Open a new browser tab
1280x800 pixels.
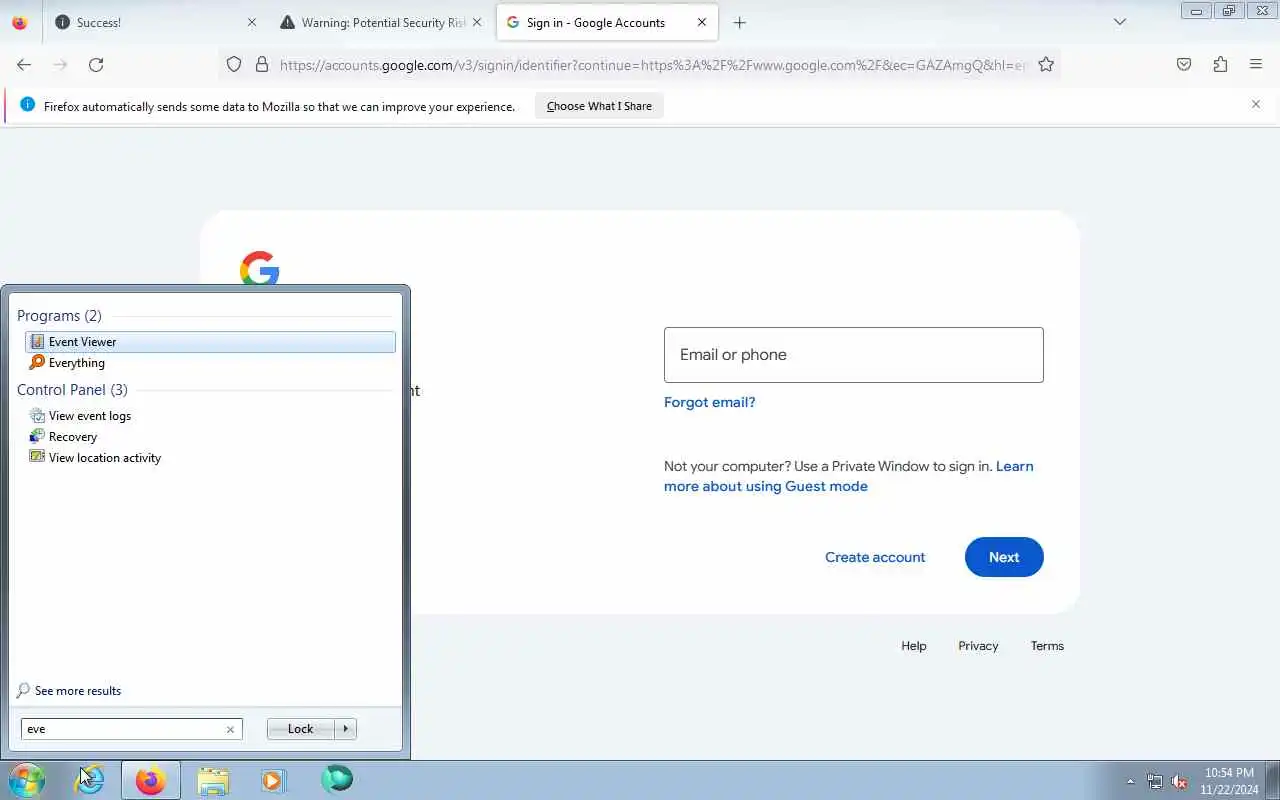point(740,22)
